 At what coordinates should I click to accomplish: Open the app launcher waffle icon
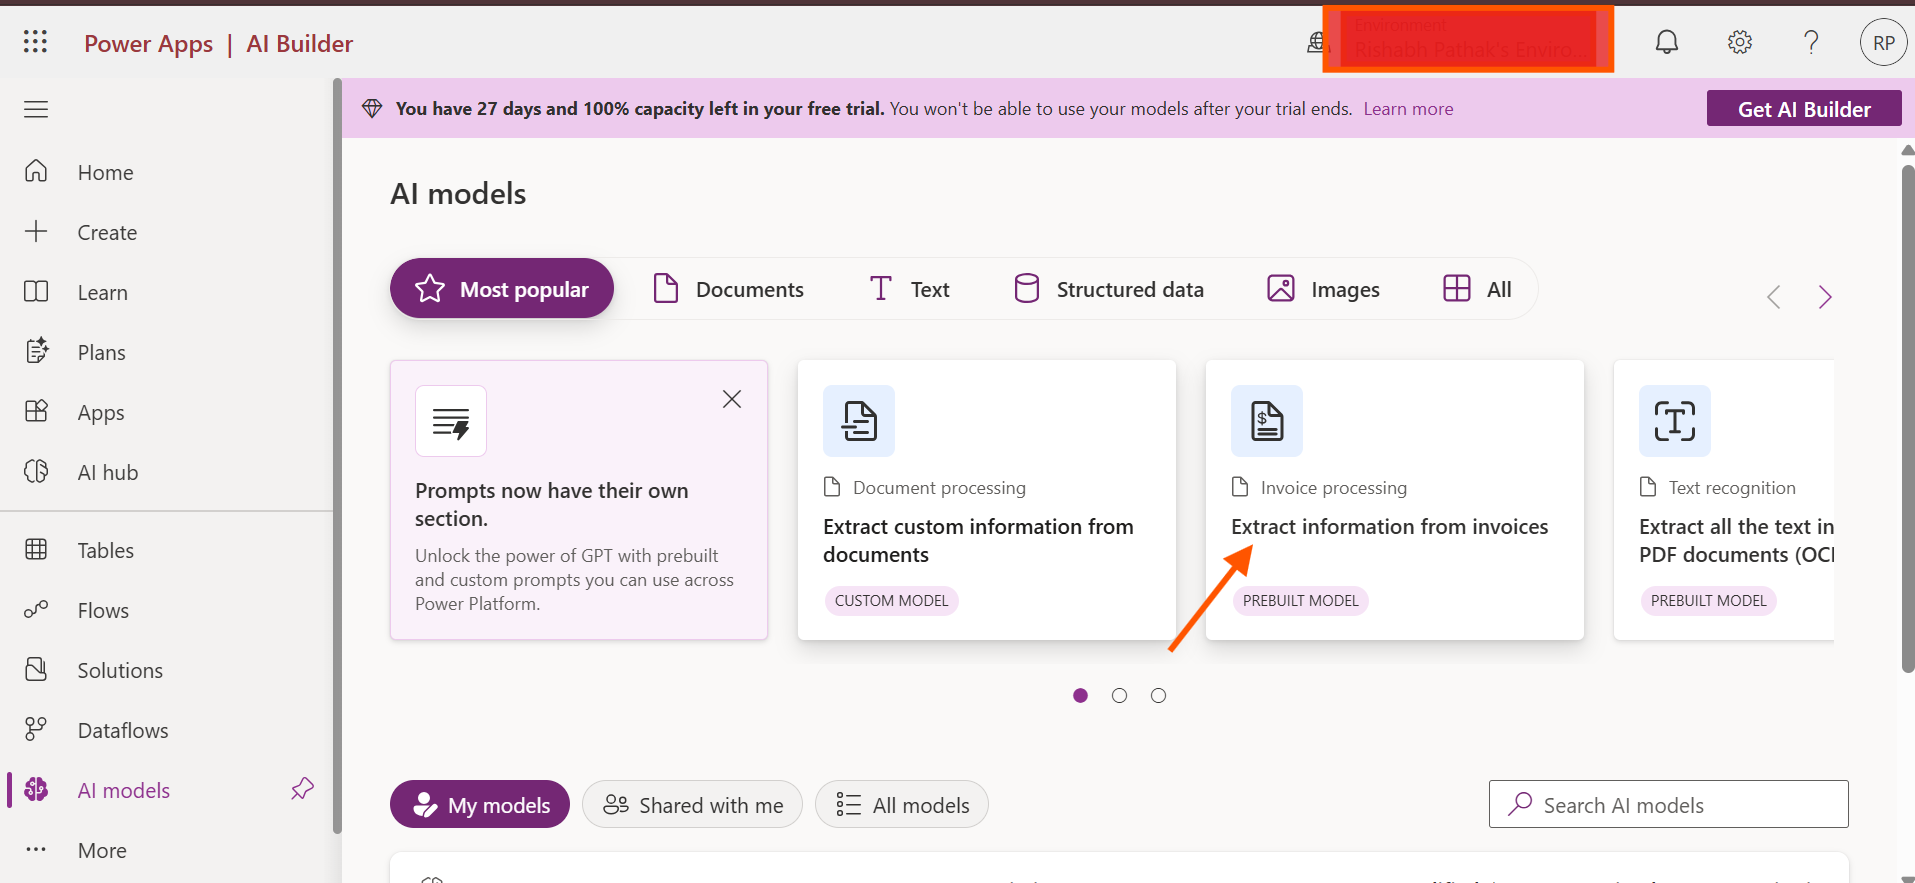[35, 42]
